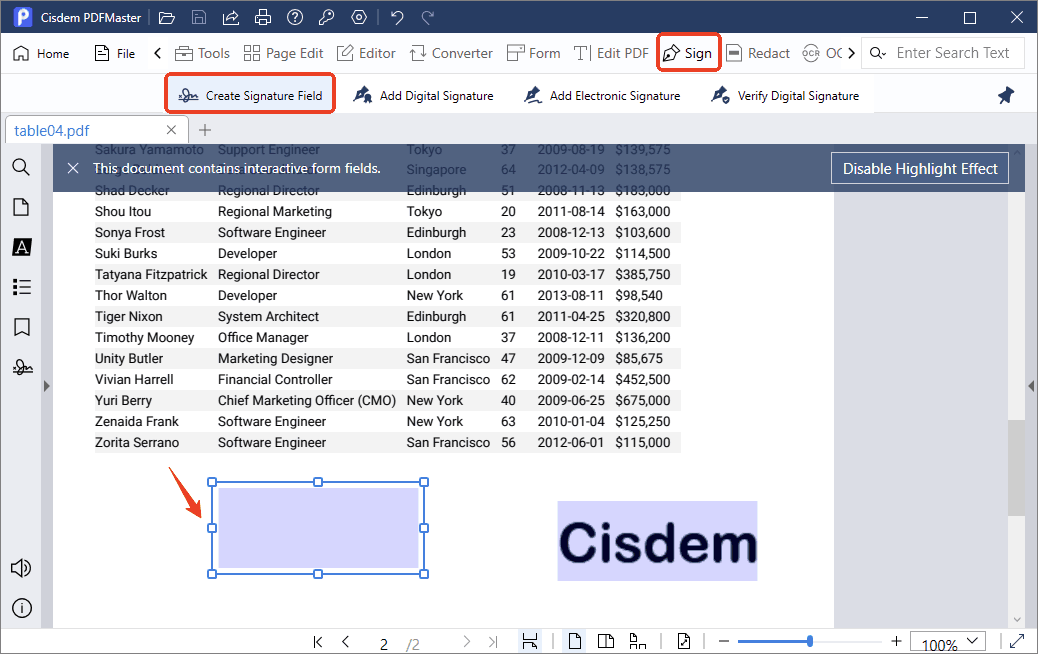Screen dimensions: 1038x654
Task: Expand the left panel with arrow handle
Action: pos(46,385)
